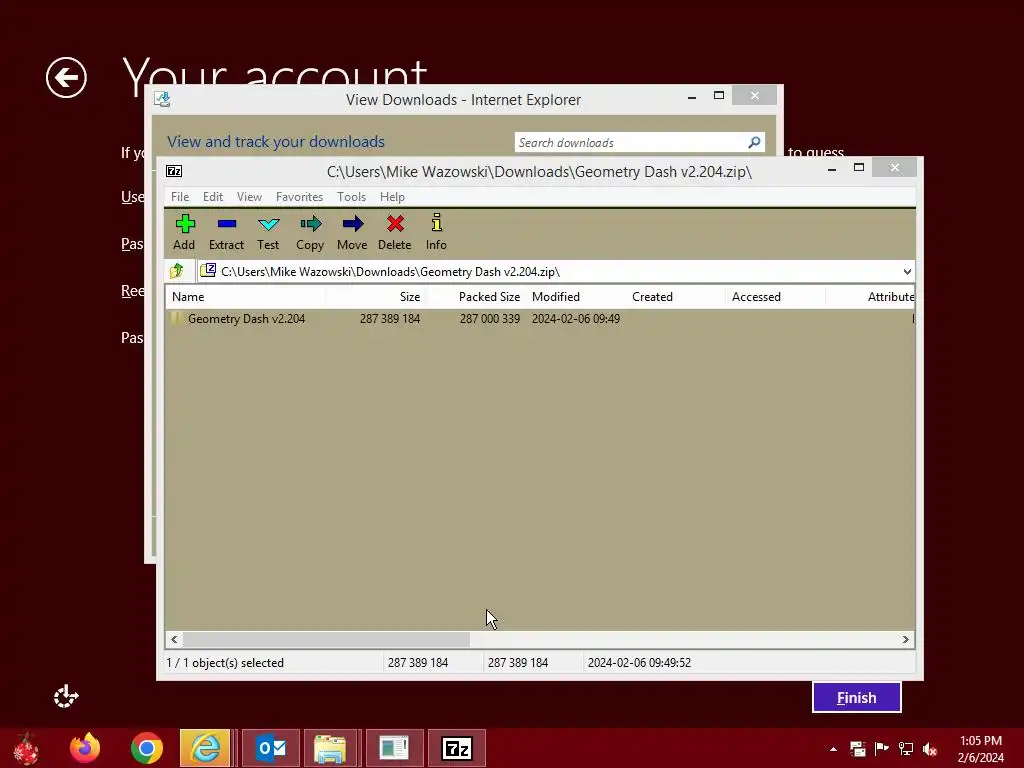This screenshot has height=768, width=1024.
Task: Open the Action Center flag icon
Action: pos(882,748)
